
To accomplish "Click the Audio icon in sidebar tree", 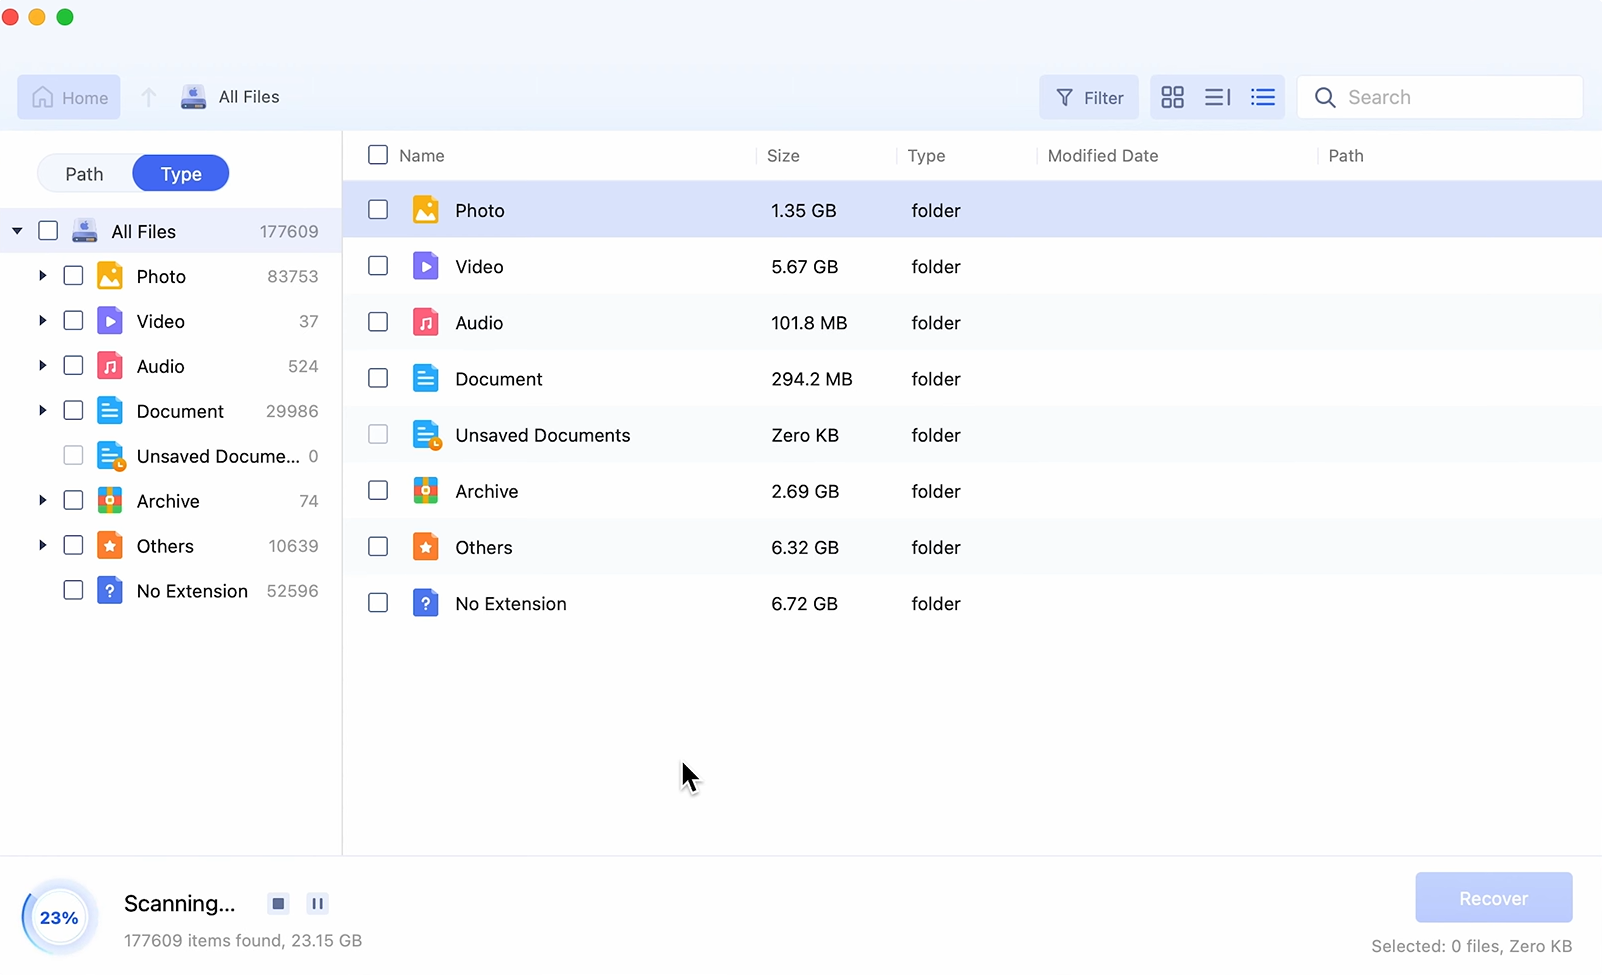I will point(110,366).
